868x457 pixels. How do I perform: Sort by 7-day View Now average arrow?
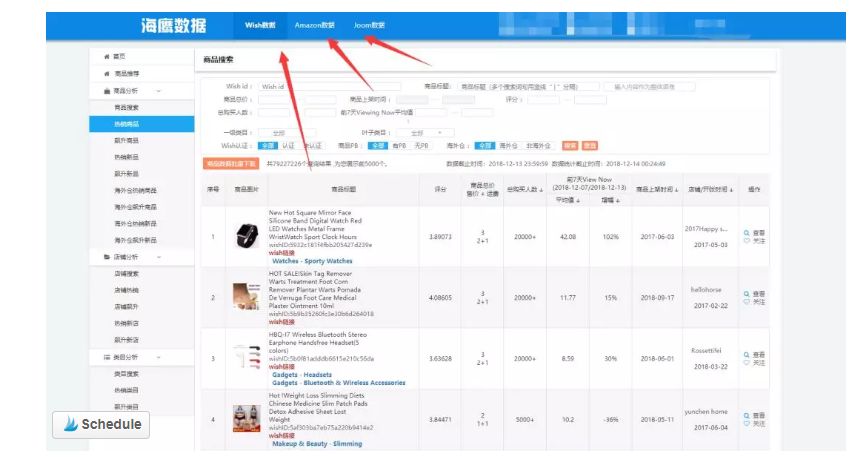pos(578,200)
